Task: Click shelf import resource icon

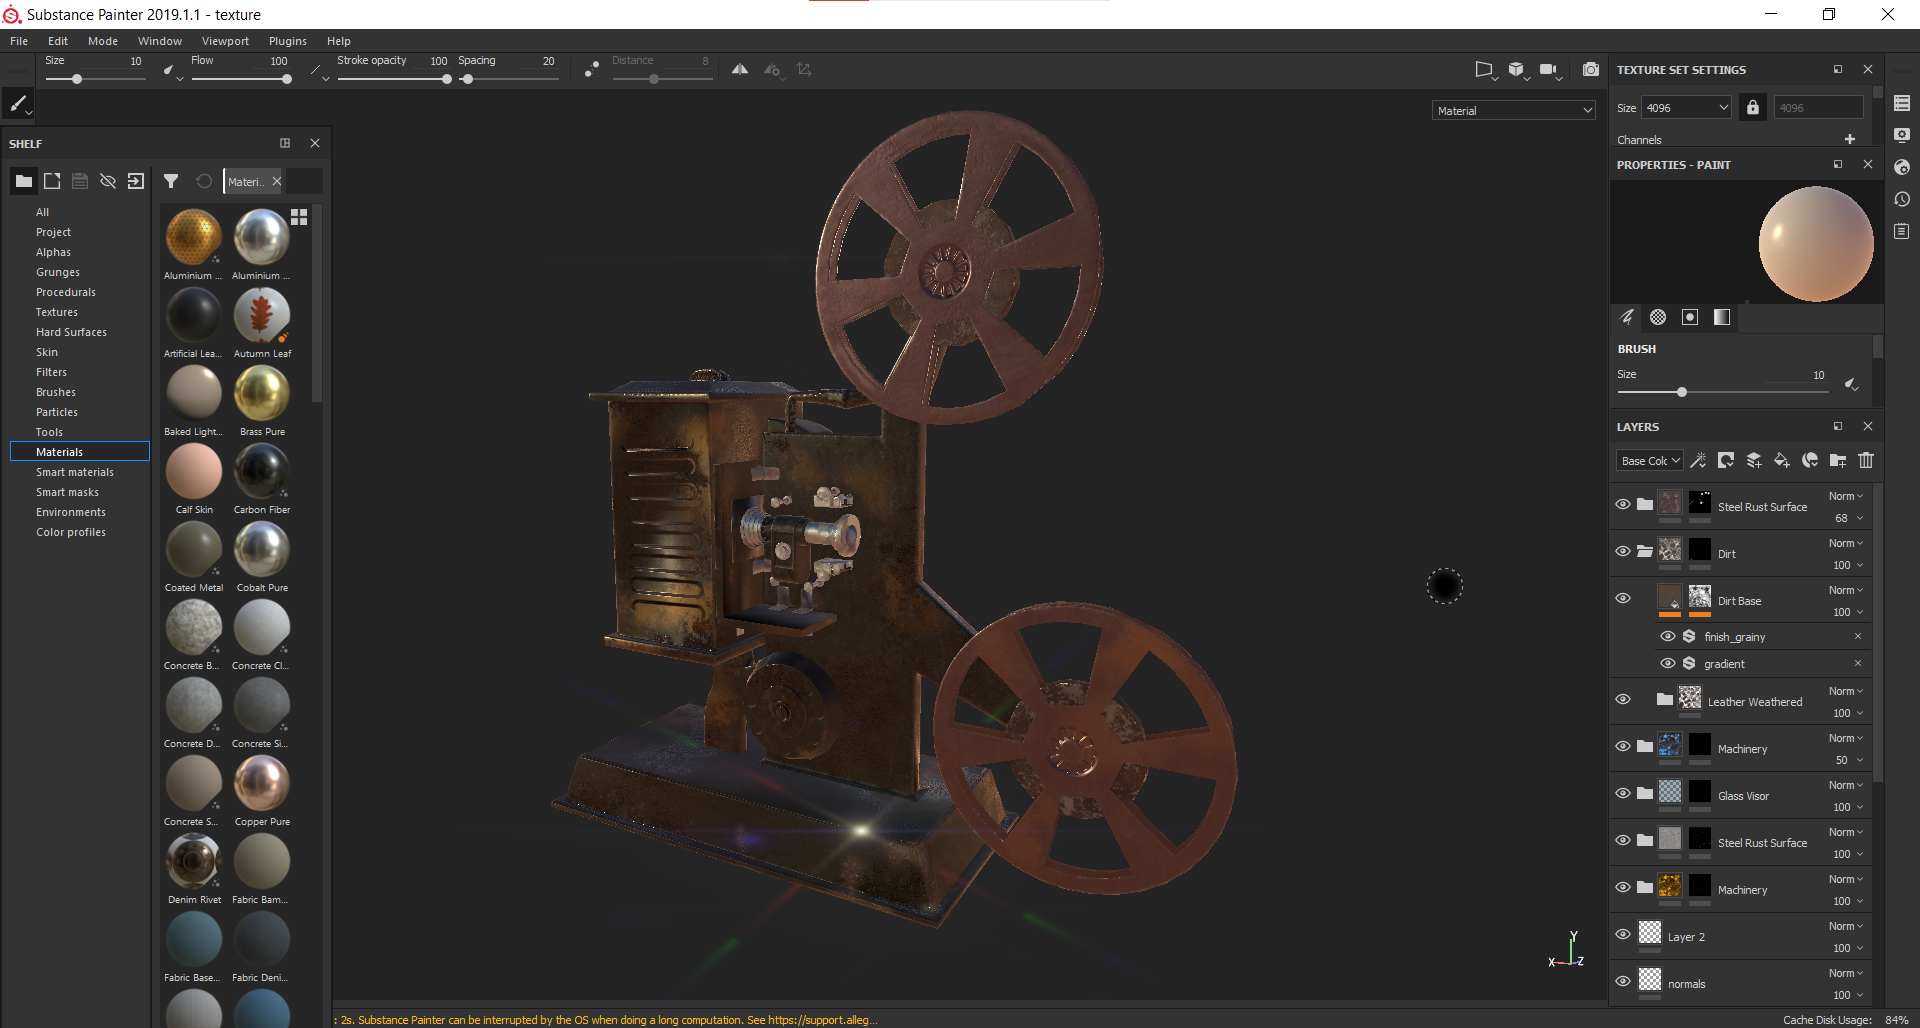Action: pos(136,181)
